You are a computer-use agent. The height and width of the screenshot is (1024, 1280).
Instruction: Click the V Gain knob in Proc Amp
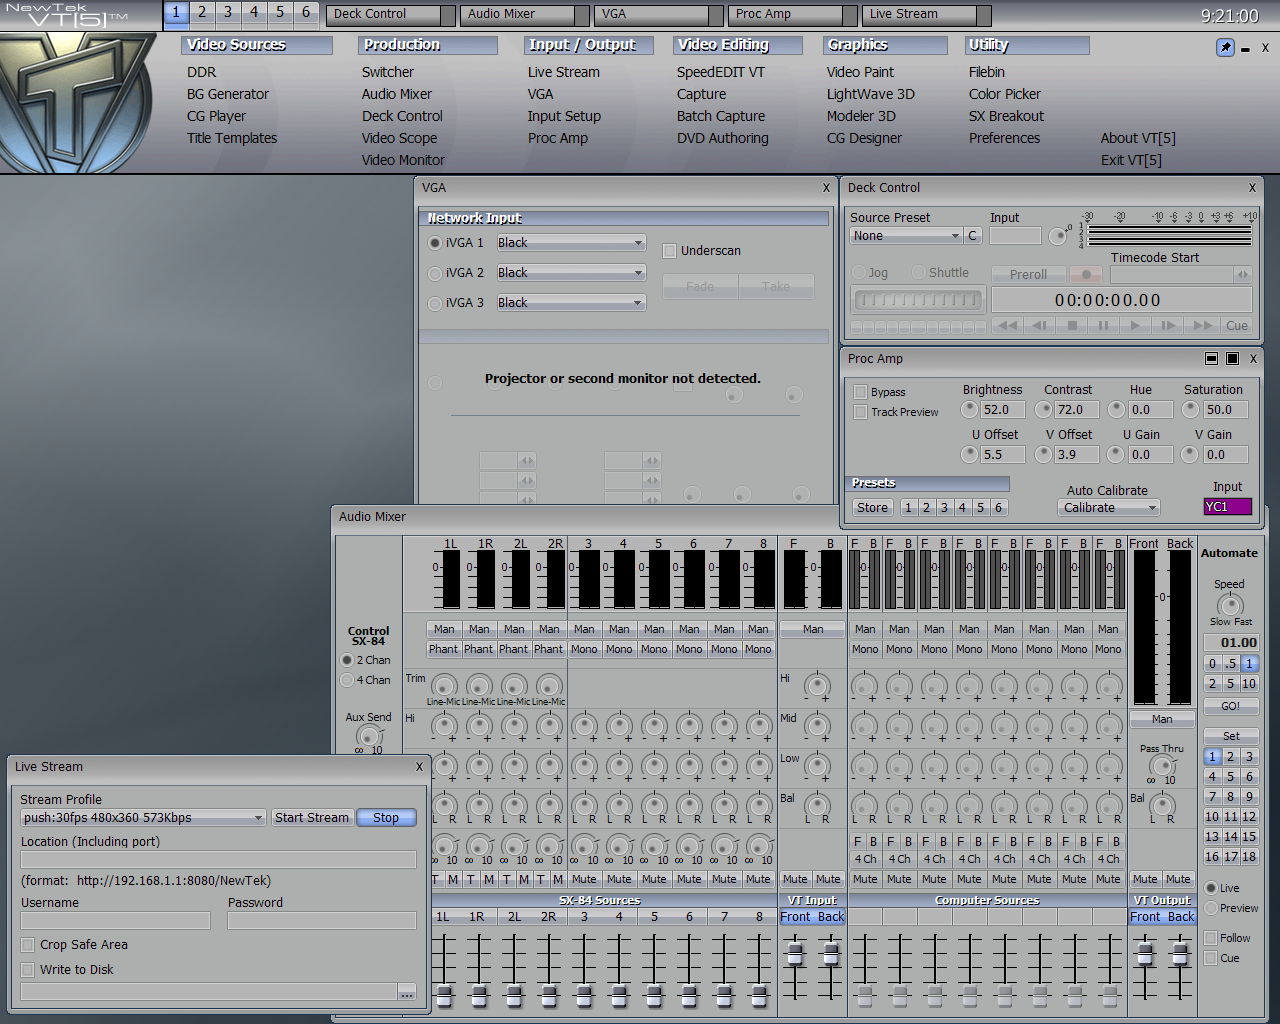pos(1189,454)
